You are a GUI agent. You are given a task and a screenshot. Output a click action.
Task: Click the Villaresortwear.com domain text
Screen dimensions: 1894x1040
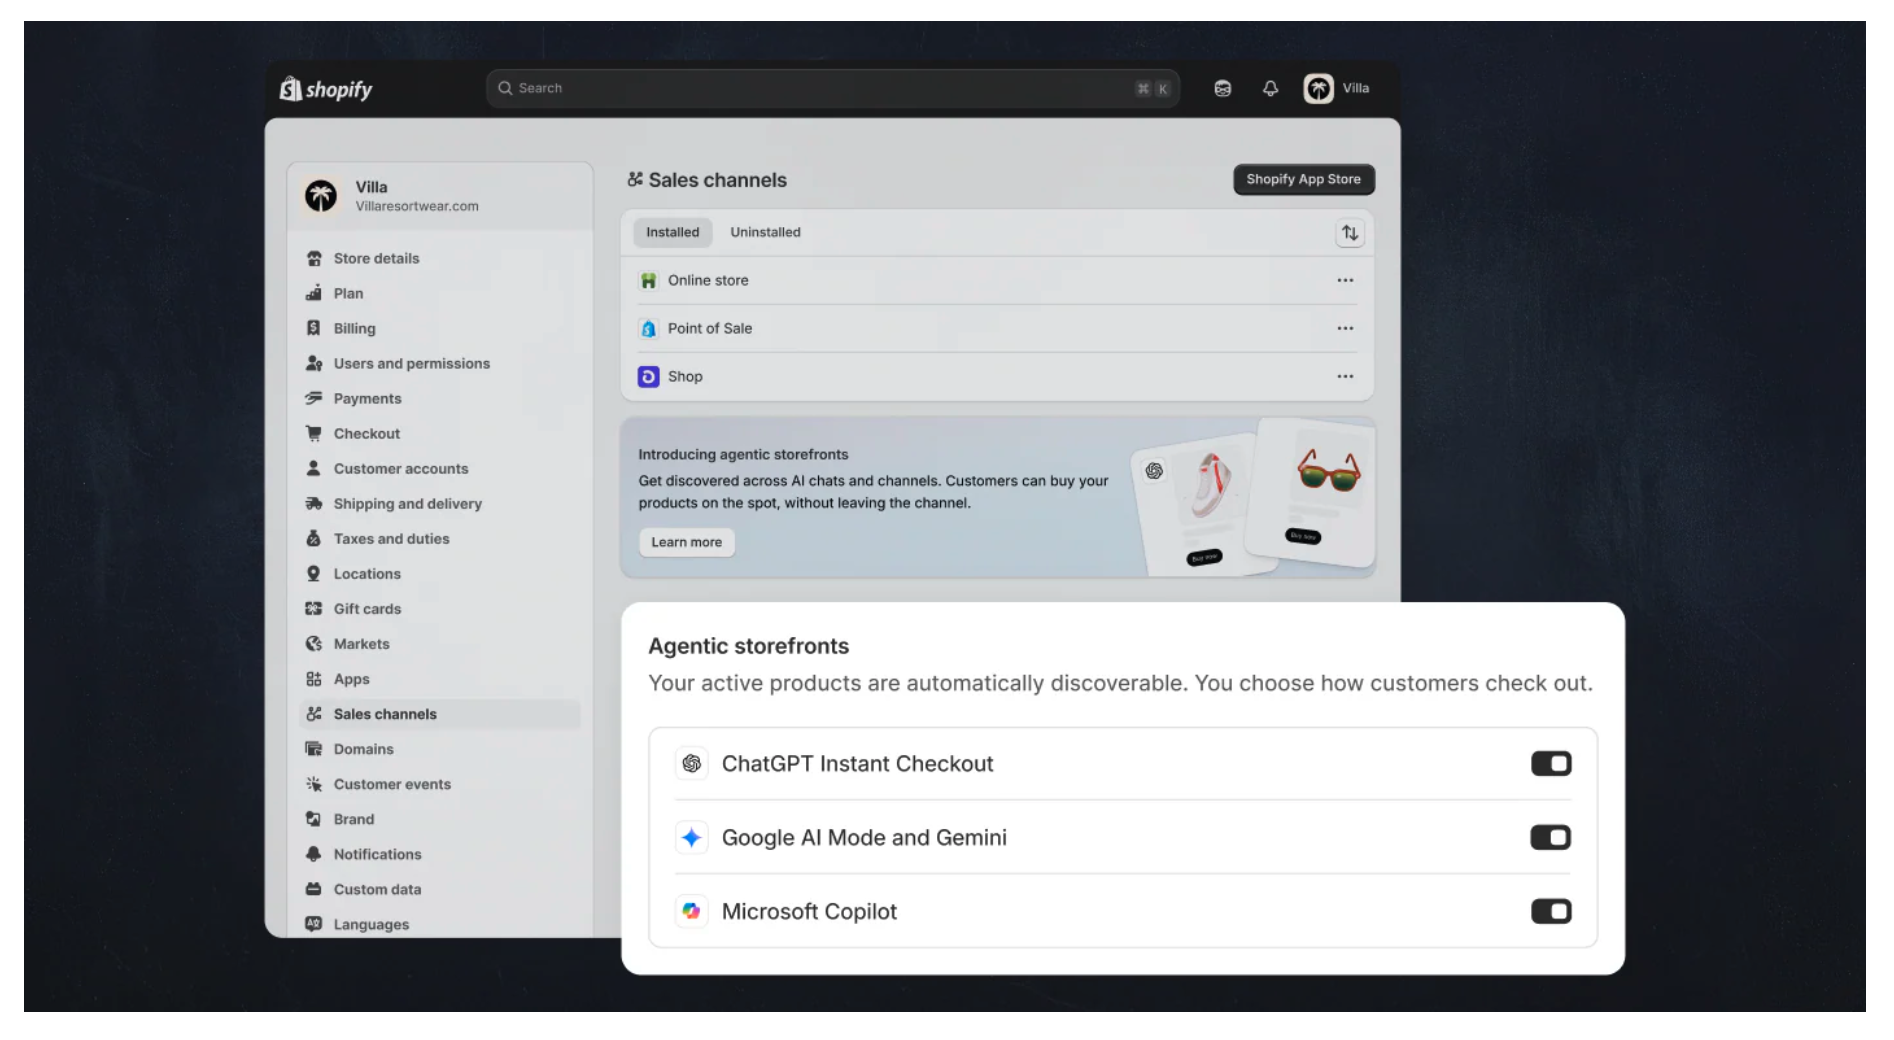pyautogui.click(x=417, y=206)
